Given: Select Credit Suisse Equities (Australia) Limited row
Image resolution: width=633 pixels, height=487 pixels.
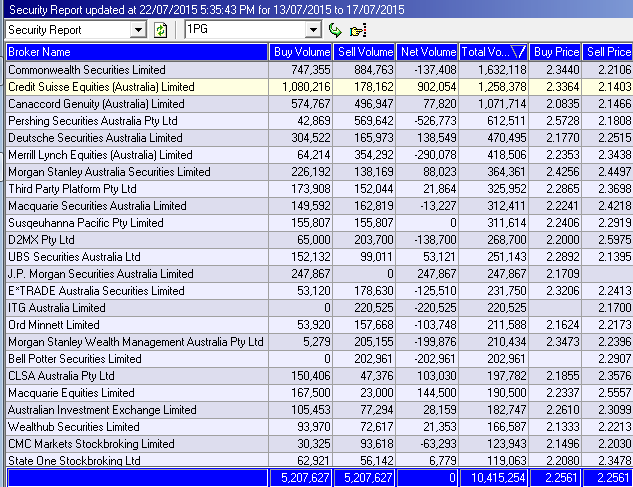Looking at the screenshot, I should 319,87.
